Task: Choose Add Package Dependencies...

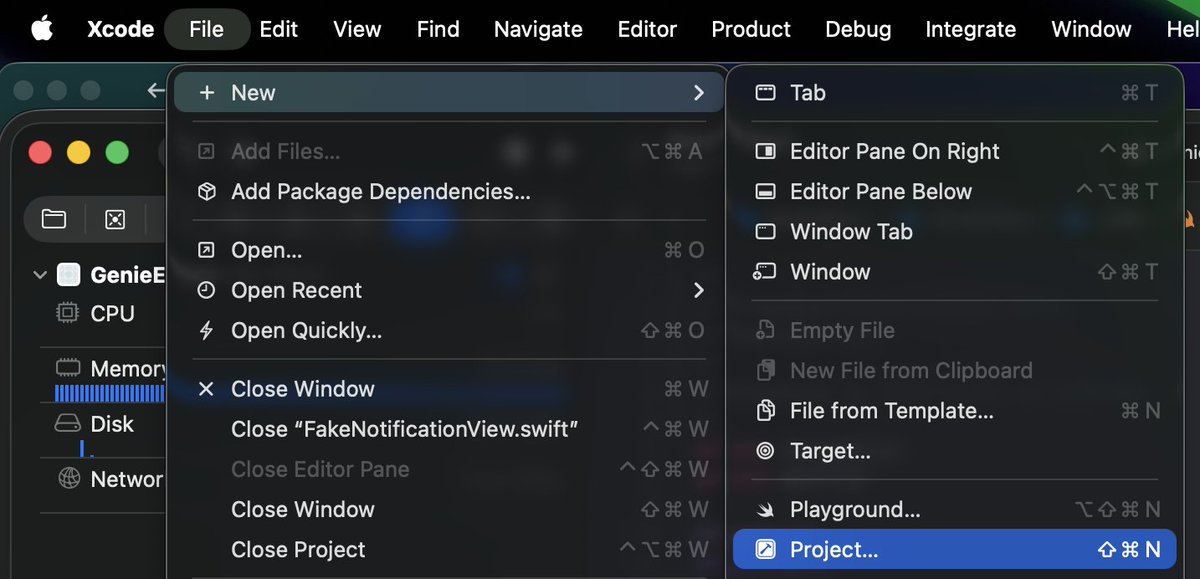Action: [449, 191]
